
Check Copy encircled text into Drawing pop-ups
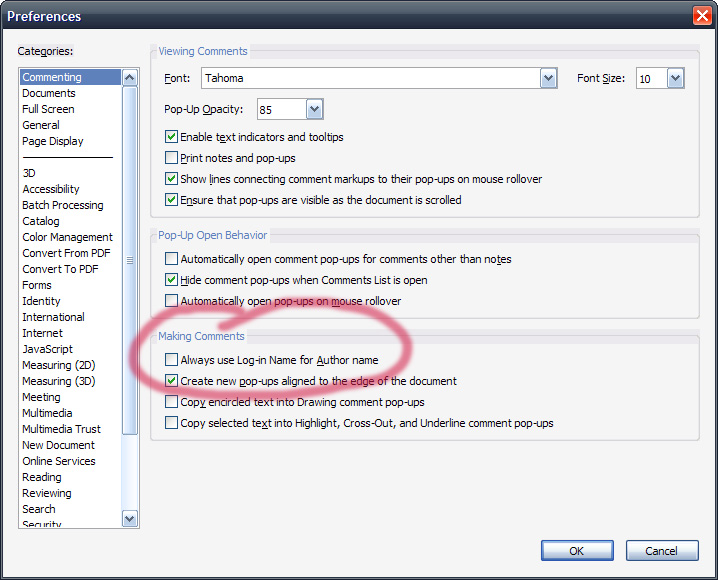pyautogui.click(x=172, y=402)
